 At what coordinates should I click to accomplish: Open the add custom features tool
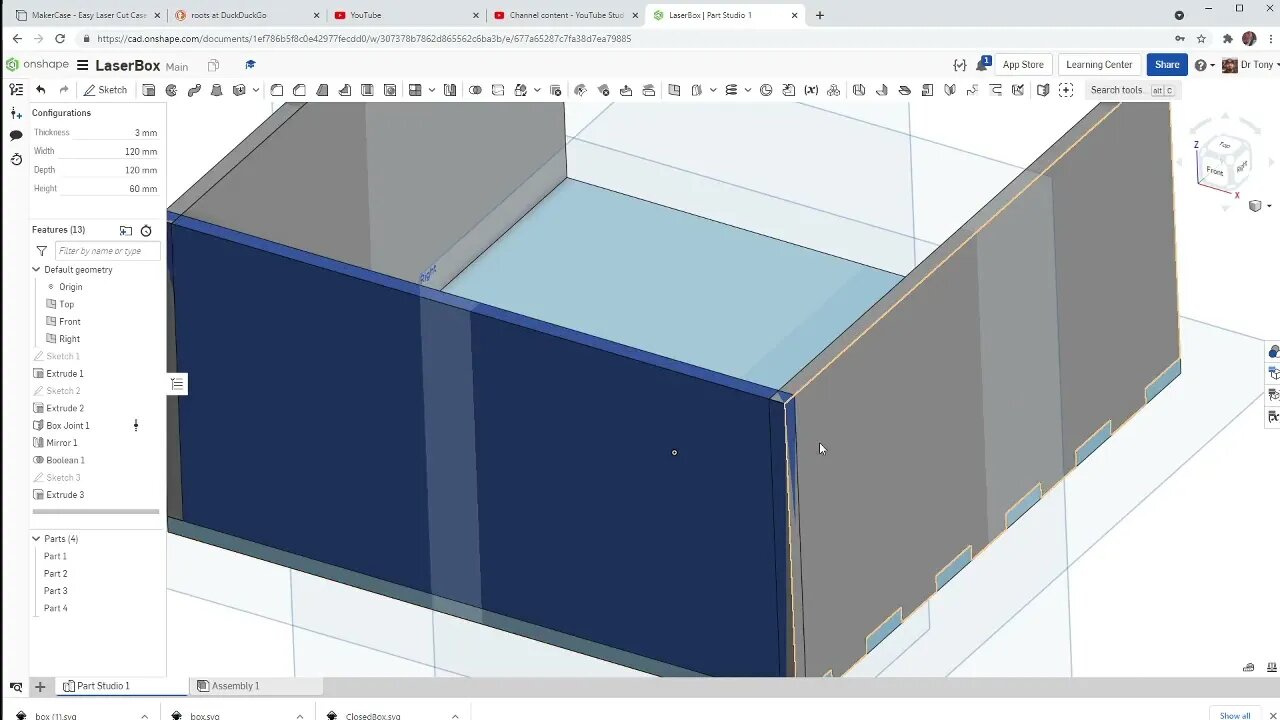point(1066,90)
